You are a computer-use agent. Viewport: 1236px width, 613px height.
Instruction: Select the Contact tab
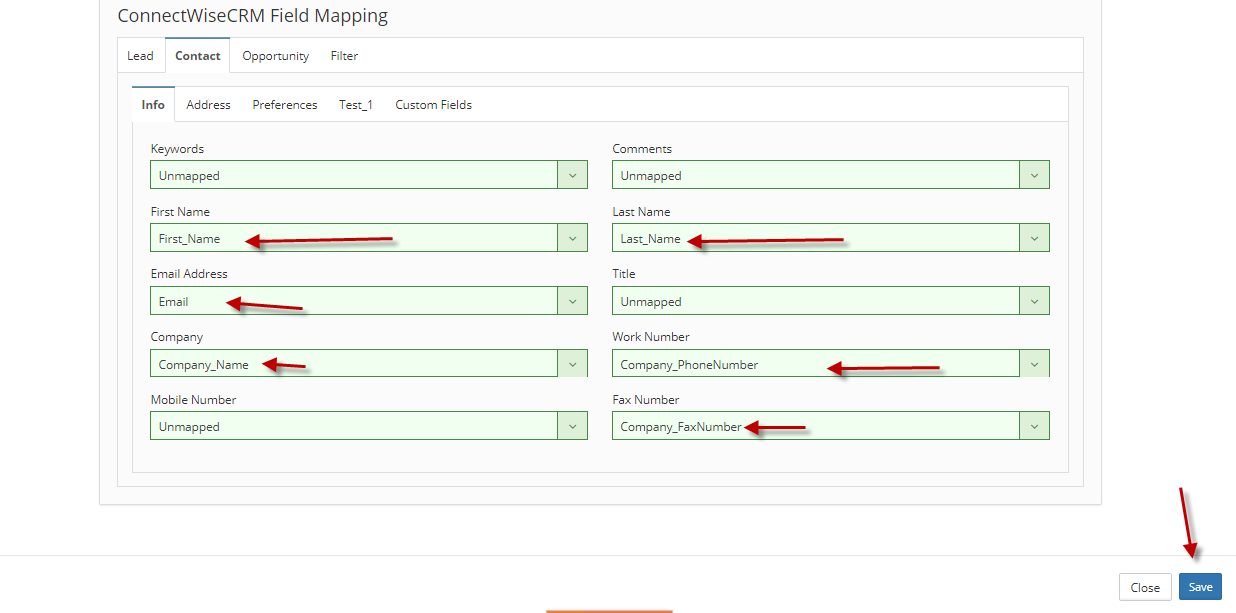[x=198, y=56]
